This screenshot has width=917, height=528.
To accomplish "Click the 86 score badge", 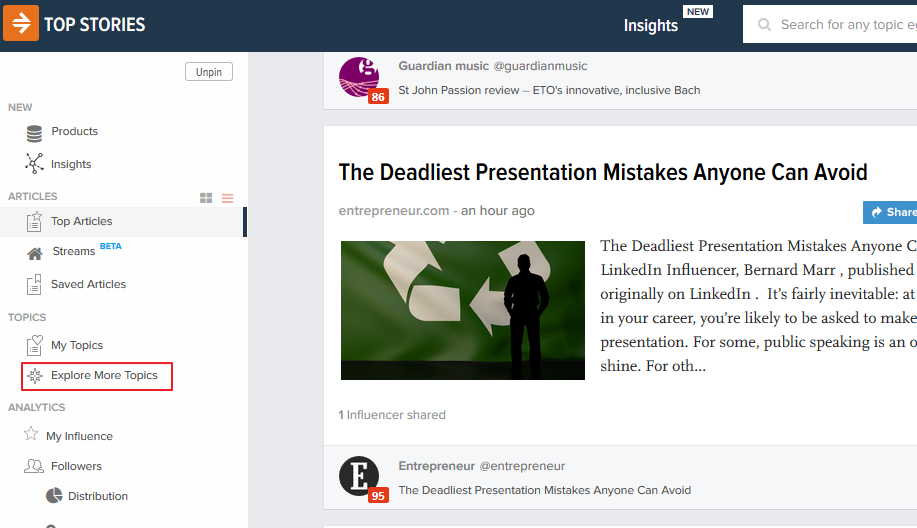I will [x=378, y=96].
